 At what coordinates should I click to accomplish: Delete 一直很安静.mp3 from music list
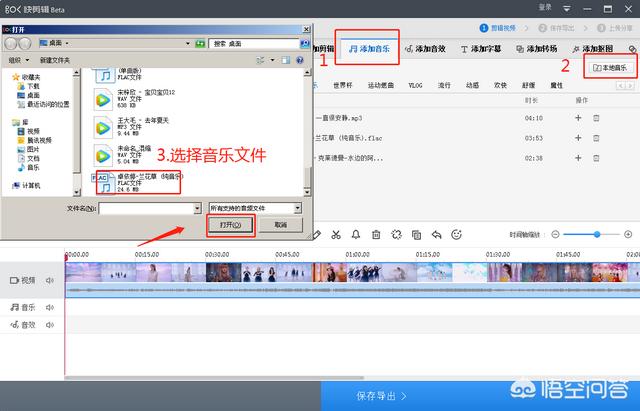tap(596, 118)
